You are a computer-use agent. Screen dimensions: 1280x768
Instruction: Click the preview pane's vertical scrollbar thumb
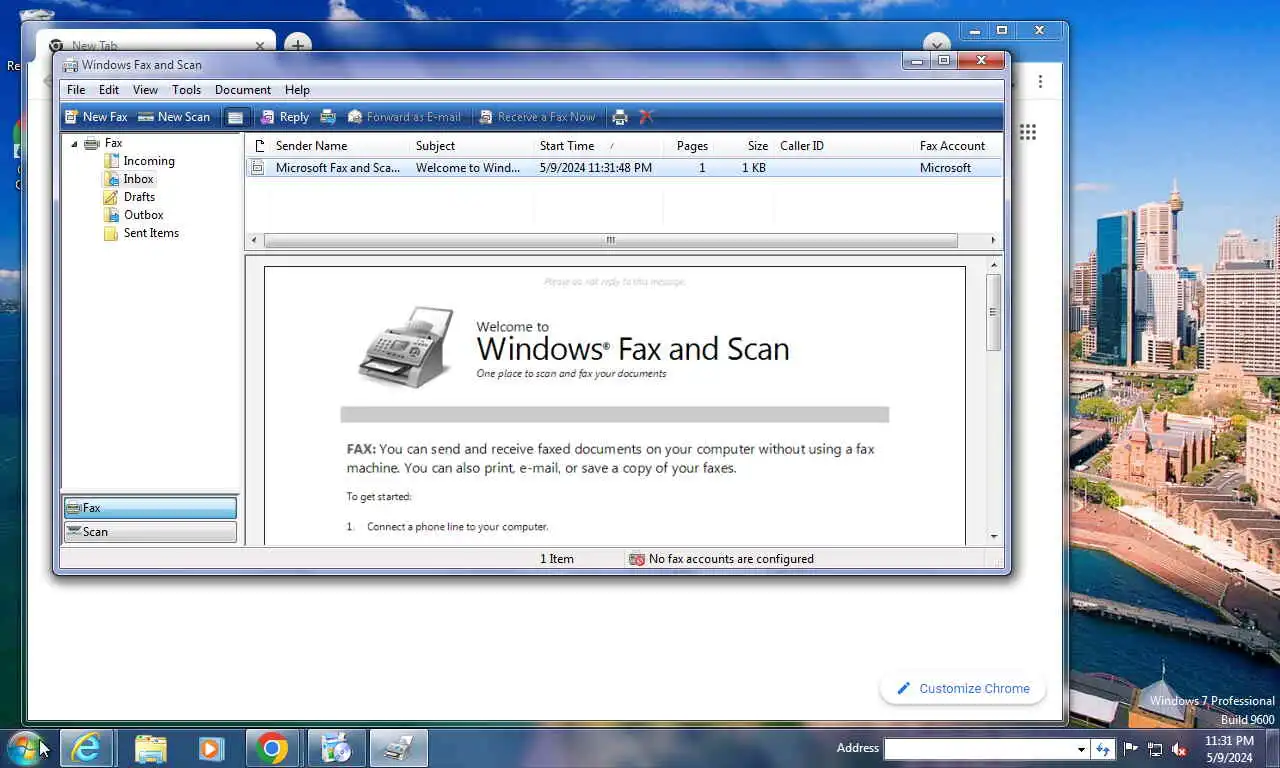click(x=994, y=312)
